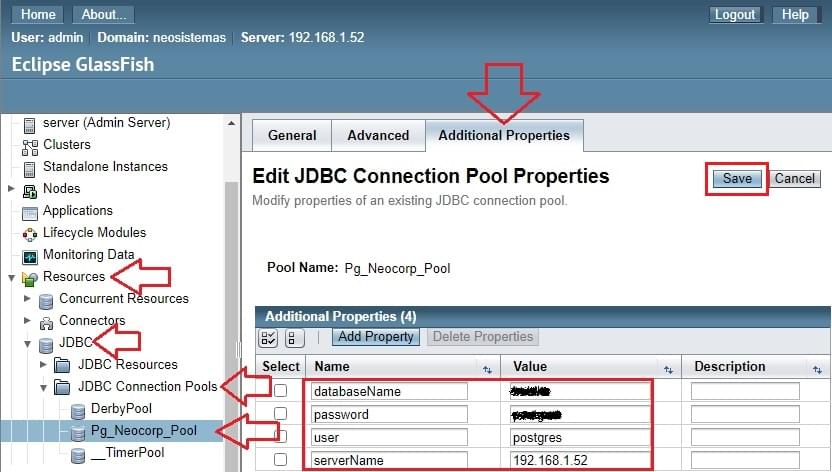Click the Deselect All properties icon
This screenshot has height=472, width=832.
coord(294,338)
